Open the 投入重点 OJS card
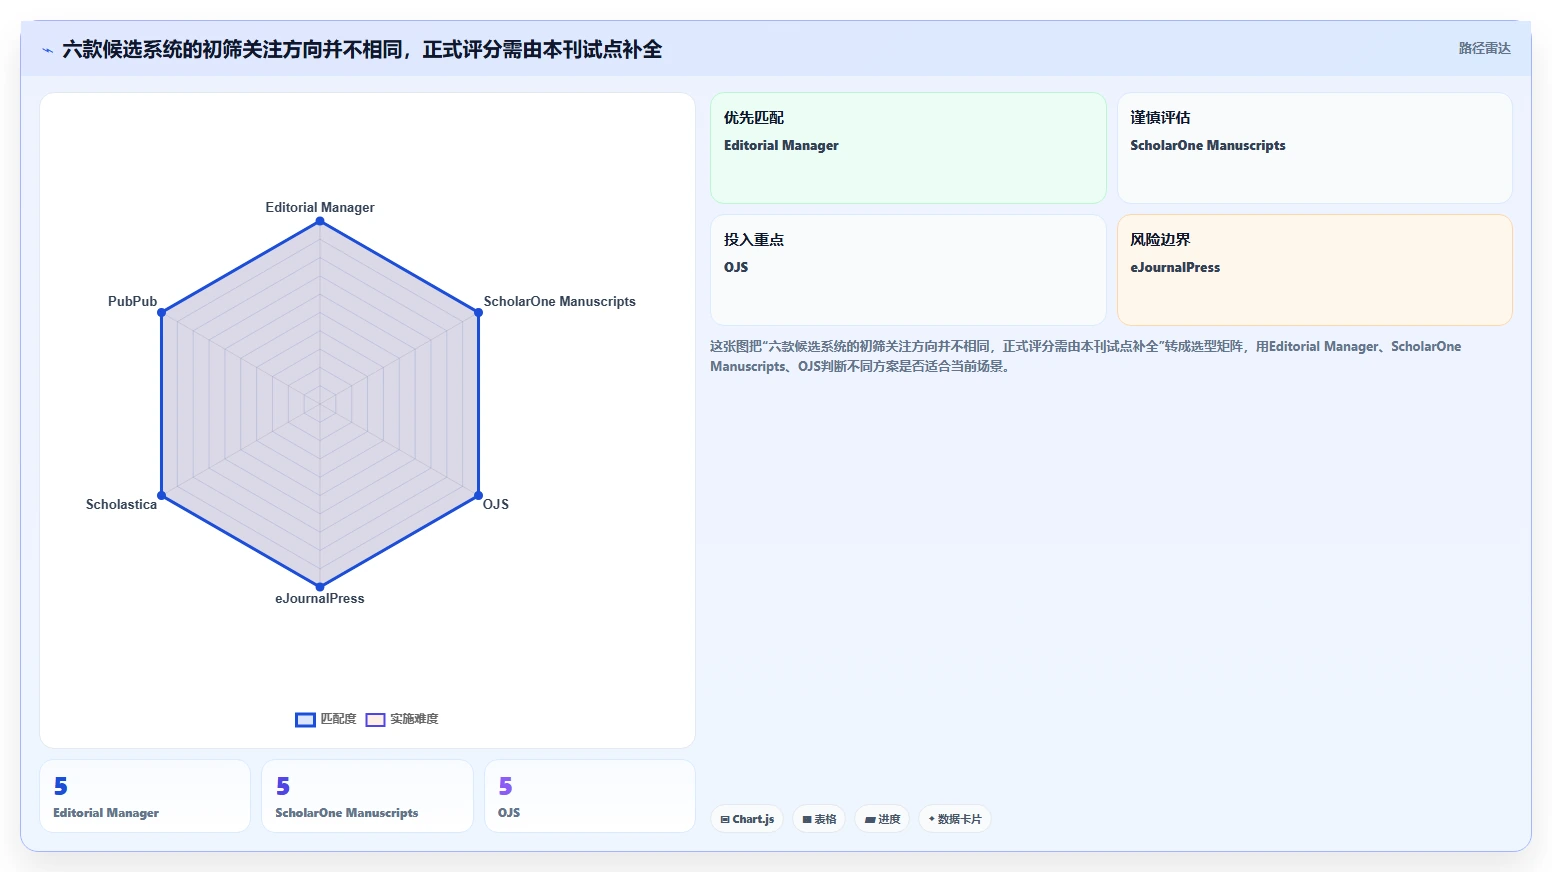 (x=908, y=270)
